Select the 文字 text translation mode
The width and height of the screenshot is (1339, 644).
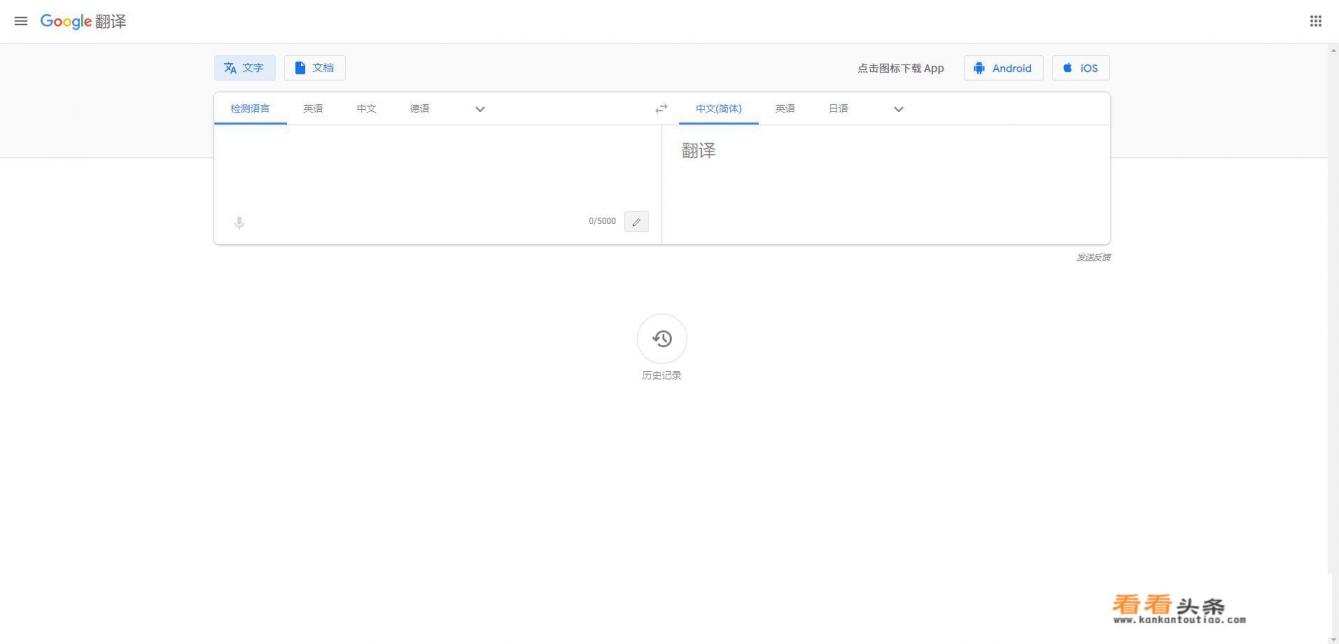pyautogui.click(x=245, y=68)
